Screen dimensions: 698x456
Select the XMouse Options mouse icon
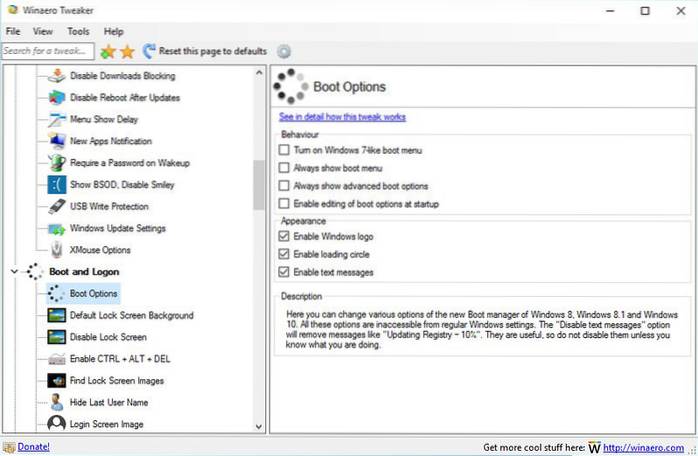[56, 249]
